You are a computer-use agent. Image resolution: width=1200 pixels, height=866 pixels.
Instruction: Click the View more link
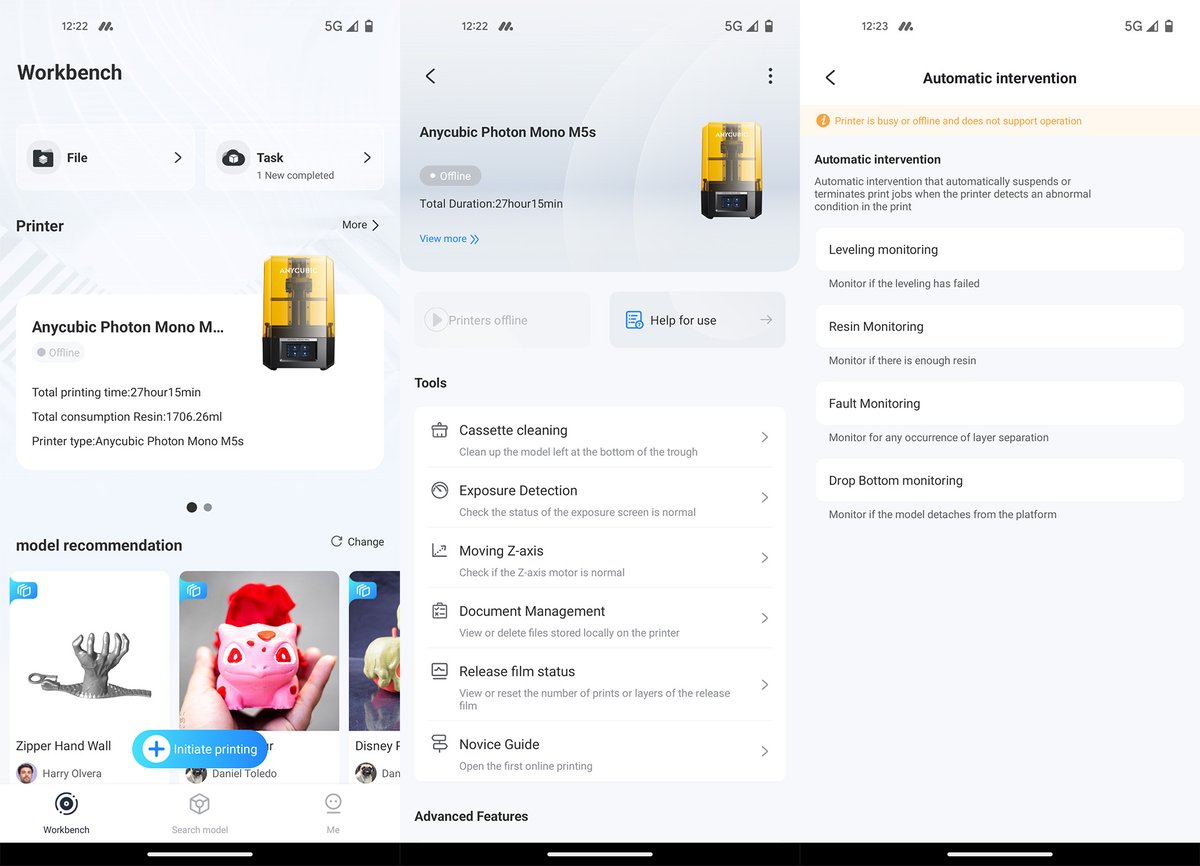pyautogui.click(x=449, y=239)
